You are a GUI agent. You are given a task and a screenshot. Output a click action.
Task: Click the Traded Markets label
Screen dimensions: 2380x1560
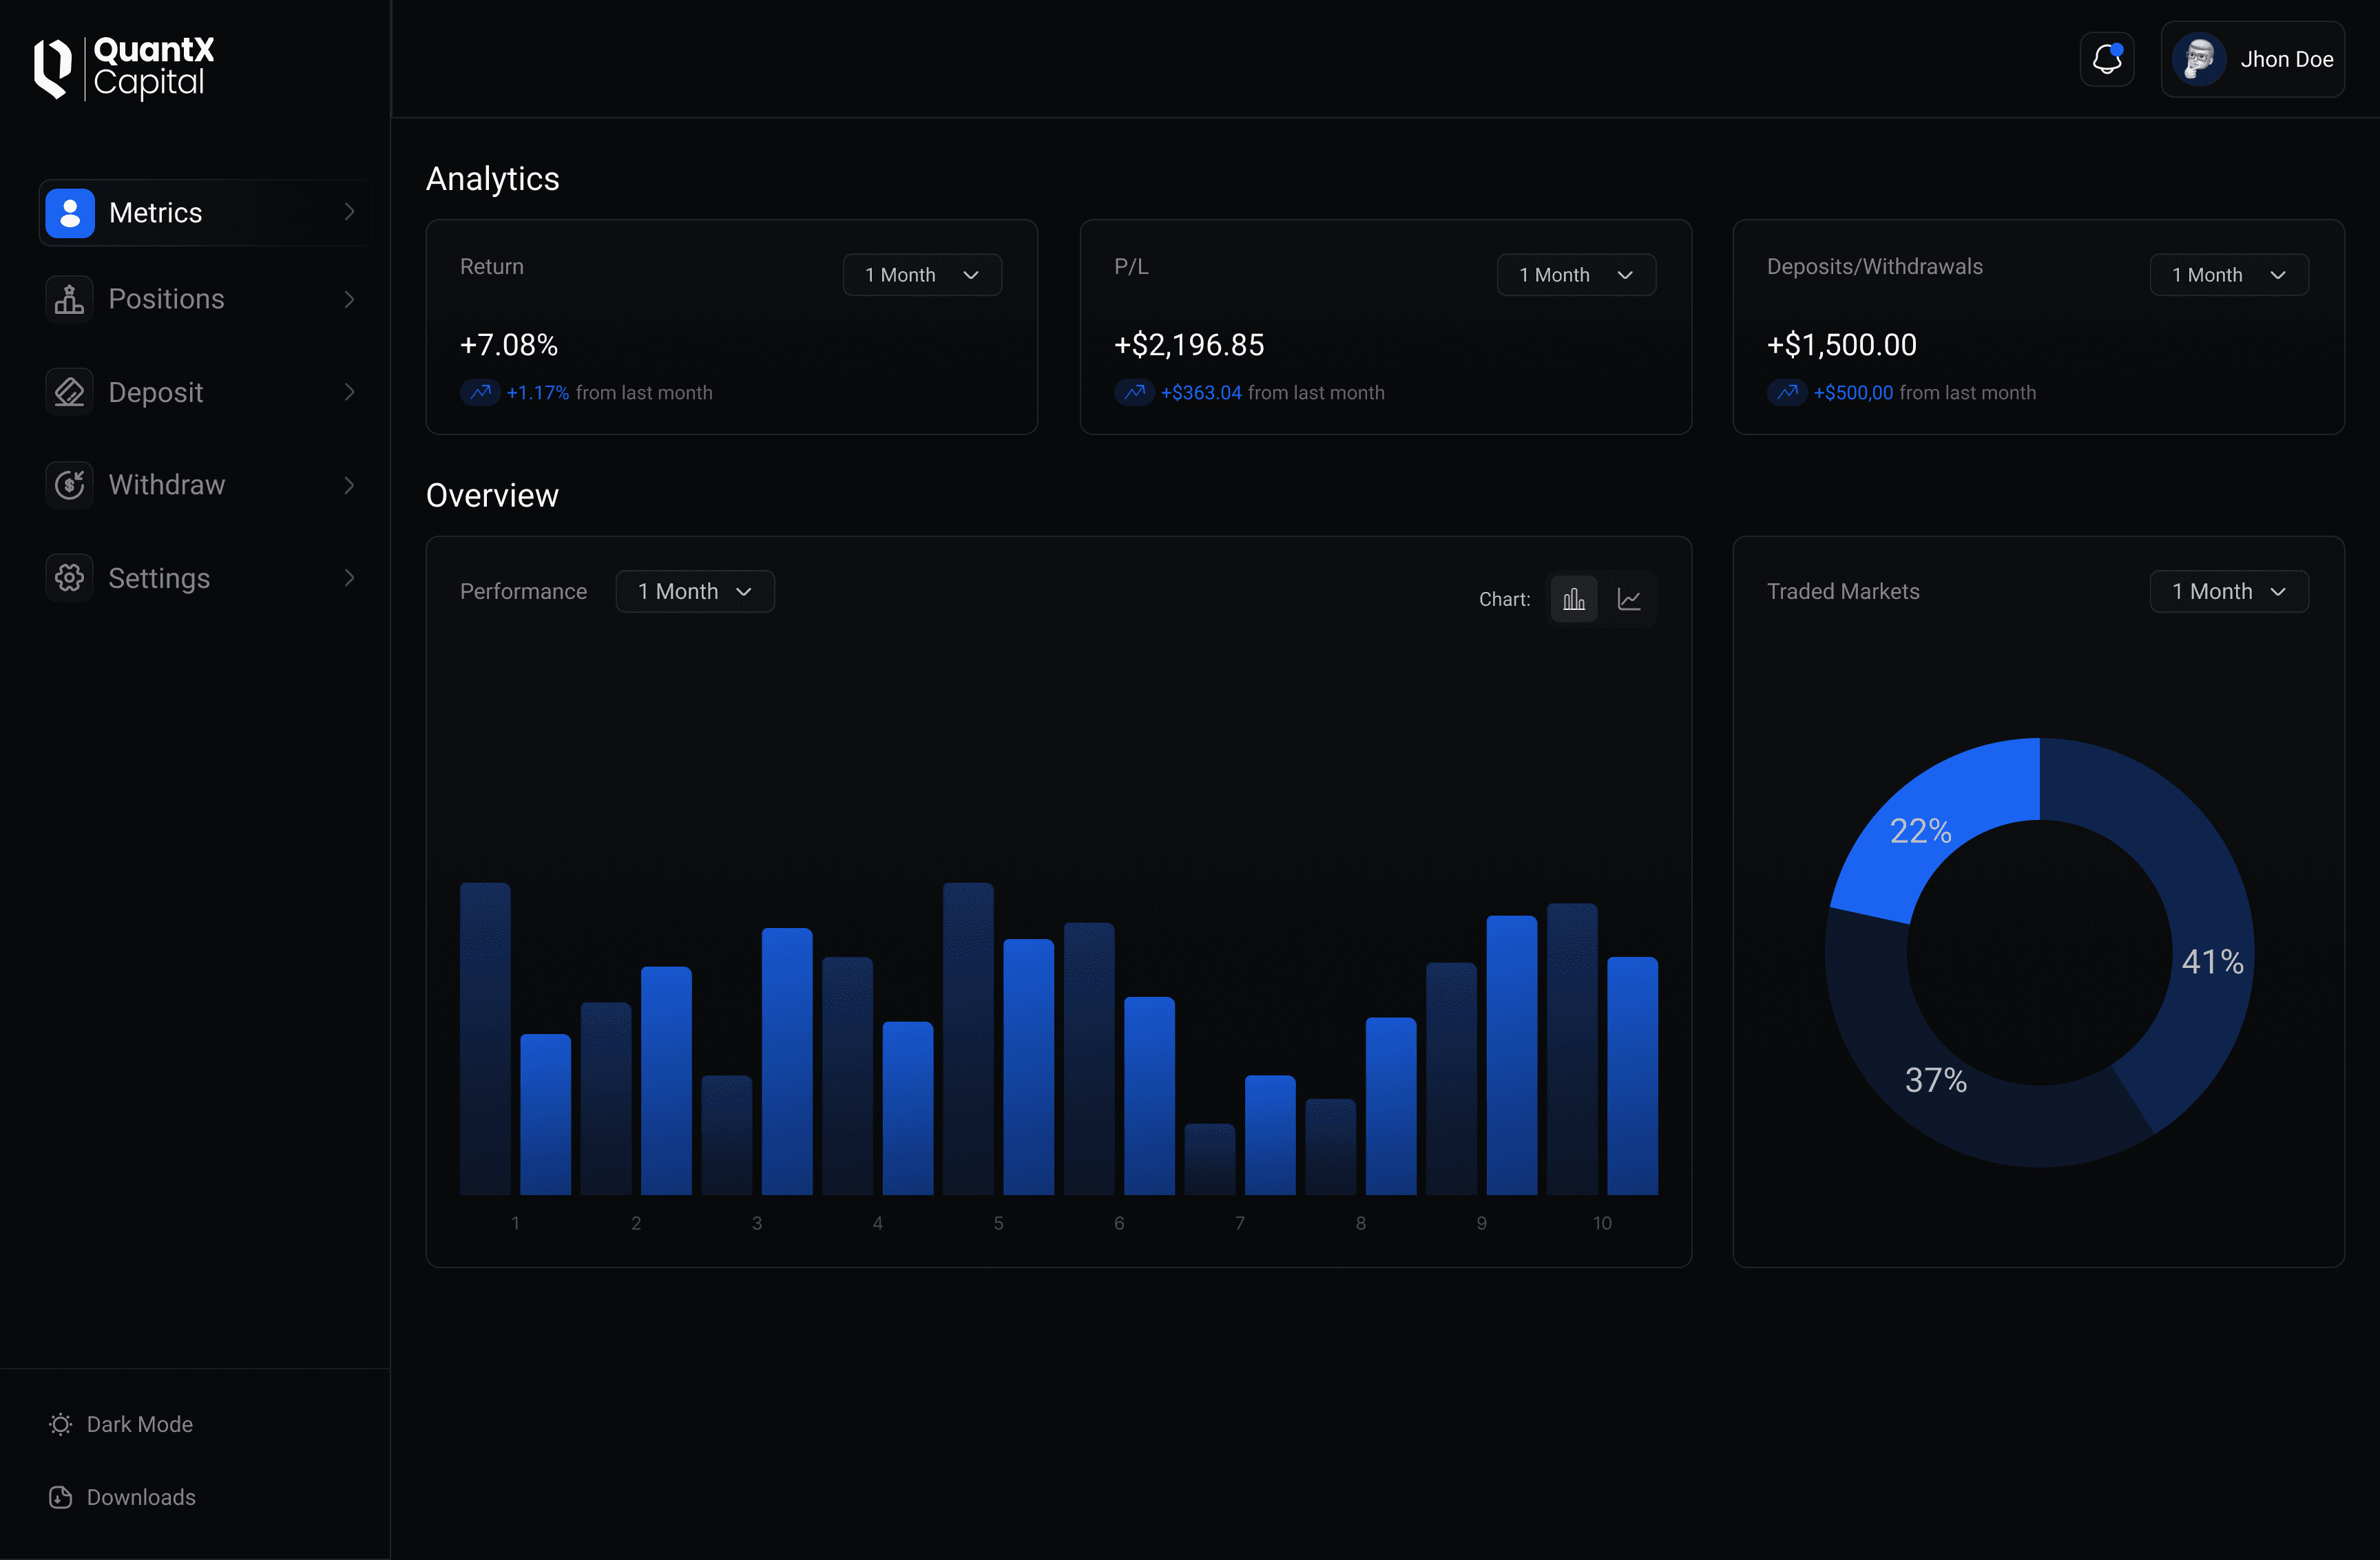(x=1843, y=591)
